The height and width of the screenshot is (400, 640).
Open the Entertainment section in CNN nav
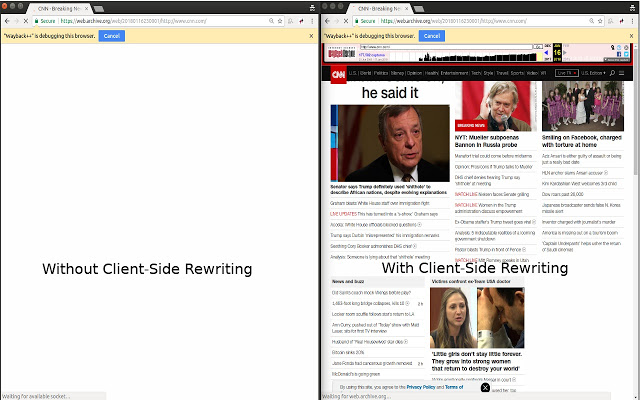tap(454, 73)
